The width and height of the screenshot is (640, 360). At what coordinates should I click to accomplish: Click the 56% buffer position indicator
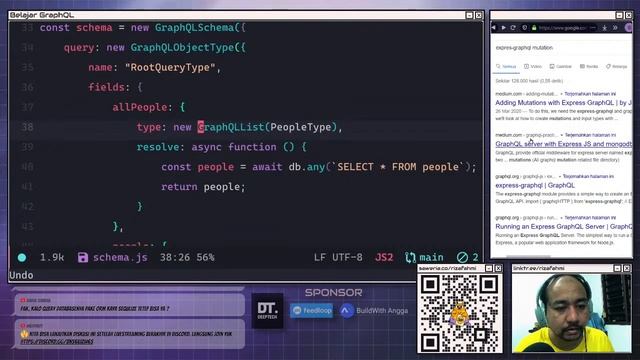pyautogui.click(x=205, y=258)
